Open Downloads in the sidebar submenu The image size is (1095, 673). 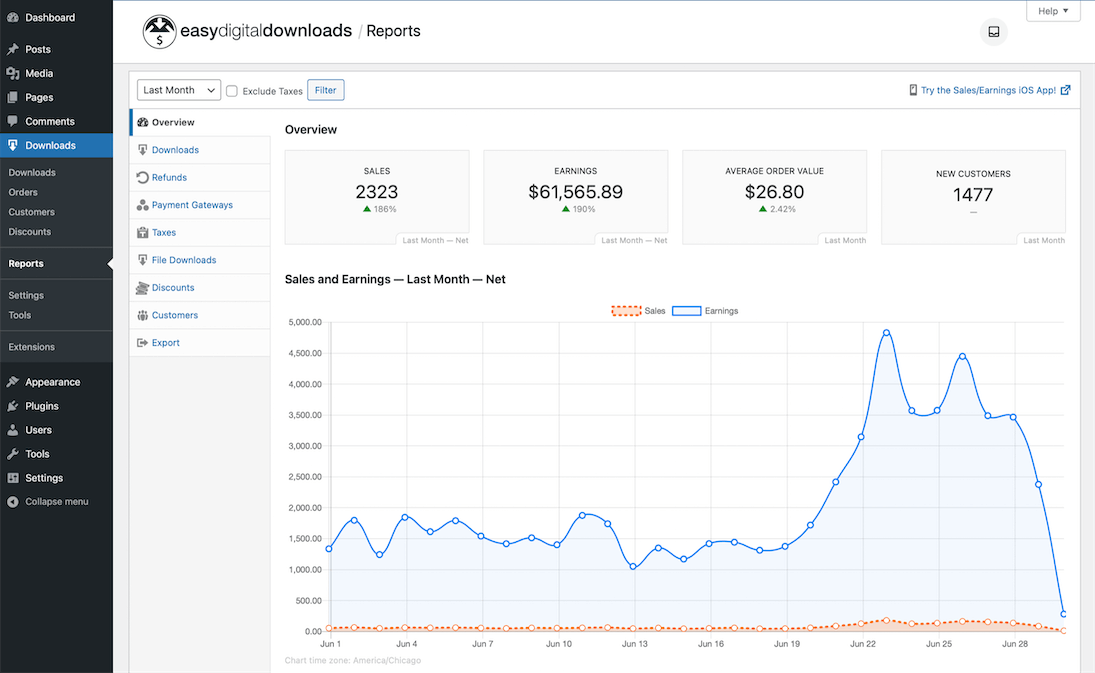tap(32, 172)
